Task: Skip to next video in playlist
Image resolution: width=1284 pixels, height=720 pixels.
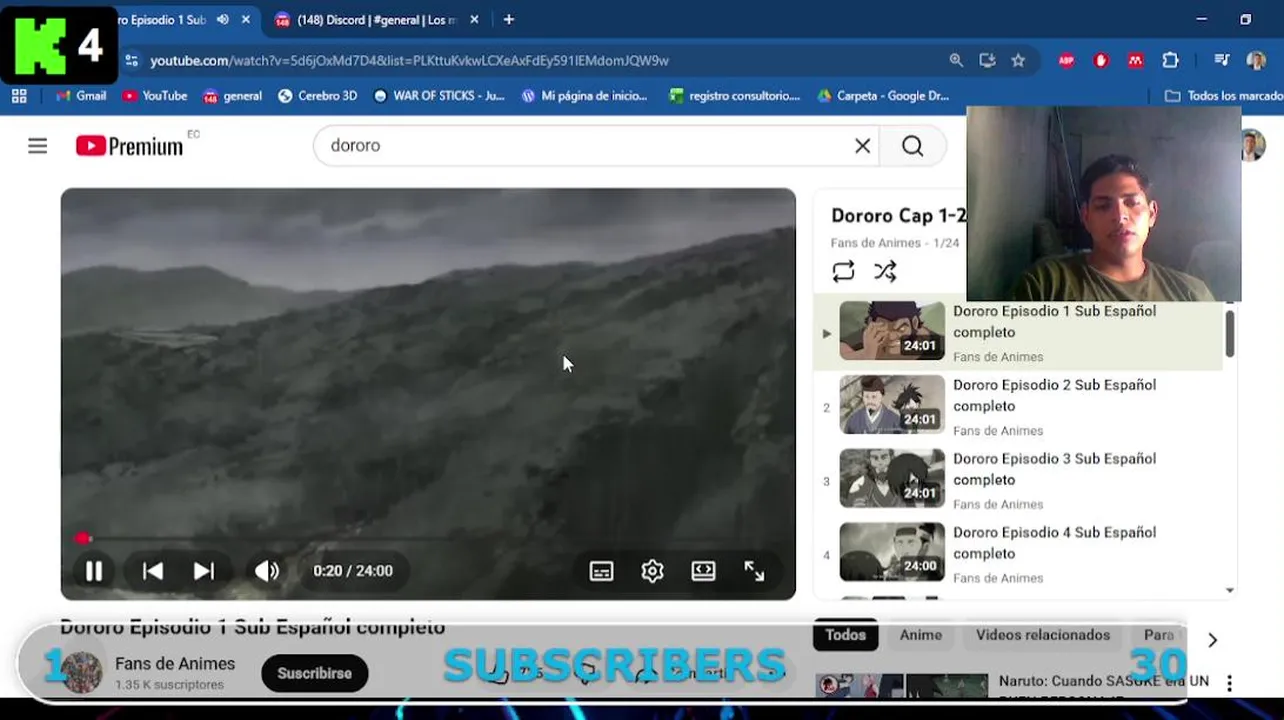Action: point(204,571)
